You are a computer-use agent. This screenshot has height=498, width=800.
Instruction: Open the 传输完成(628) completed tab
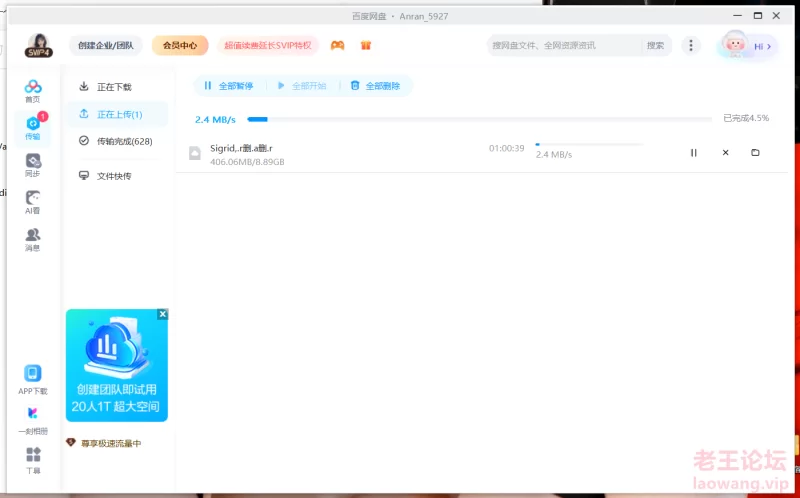click(x=118, y=141)
